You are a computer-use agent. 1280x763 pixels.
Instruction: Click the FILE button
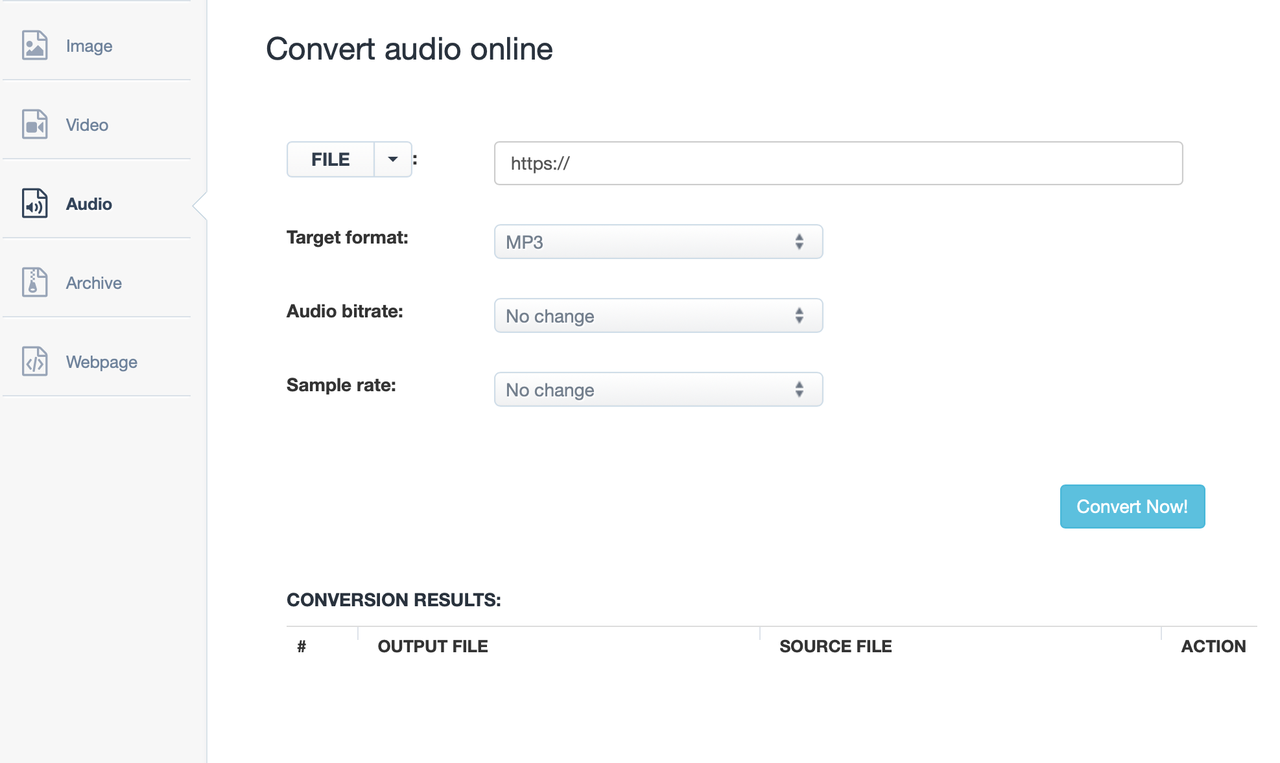point(330,159)
